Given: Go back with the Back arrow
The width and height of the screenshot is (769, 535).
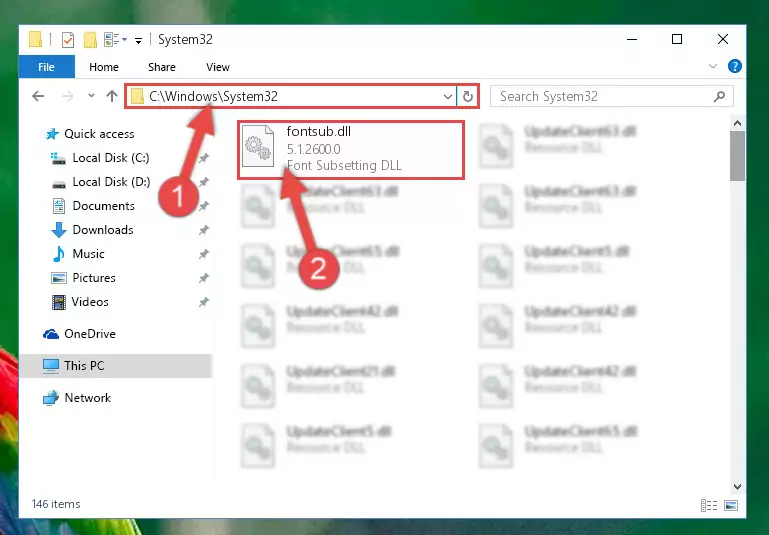Looking at the screenshot, I should coord(38,96).
